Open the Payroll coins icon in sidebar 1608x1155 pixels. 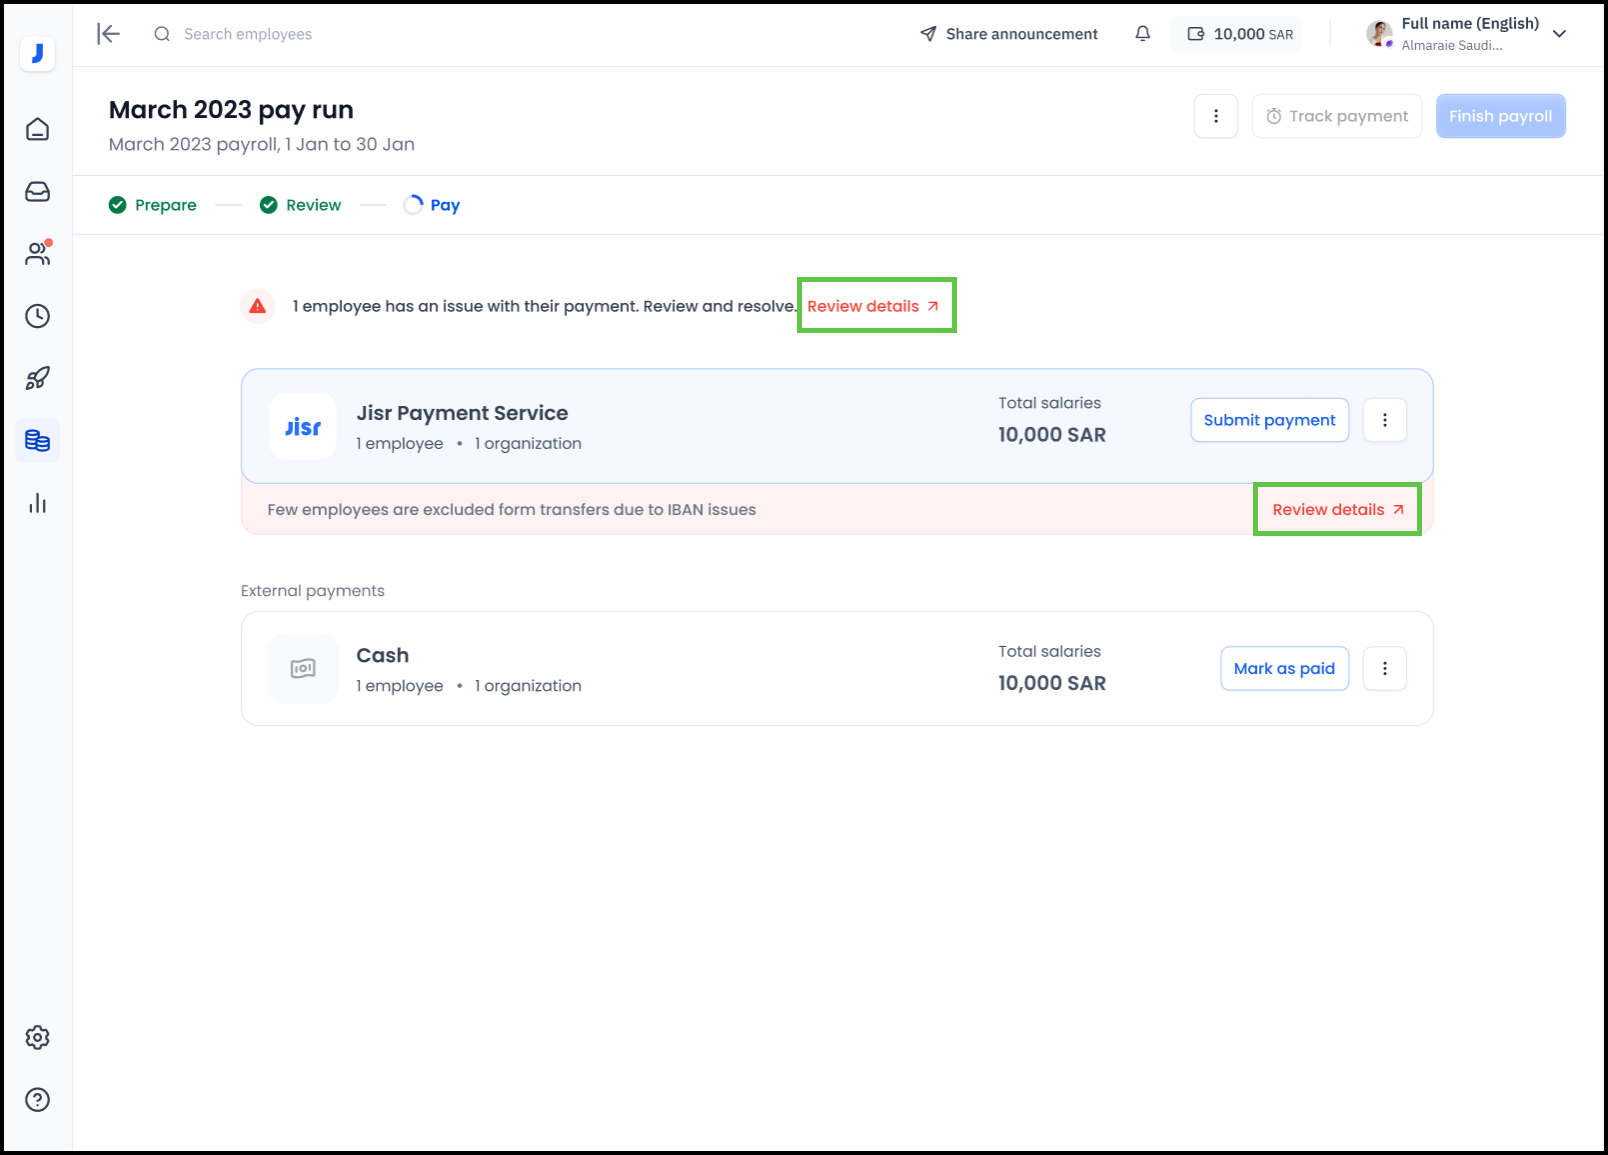tap(37, 440)
